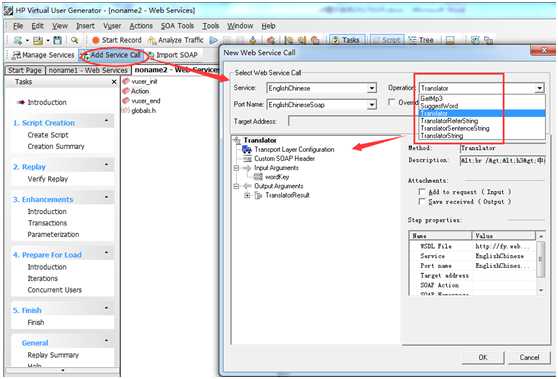This screenshot has height=379, width=558.
Task: Open the File menu
Action: 18,26
